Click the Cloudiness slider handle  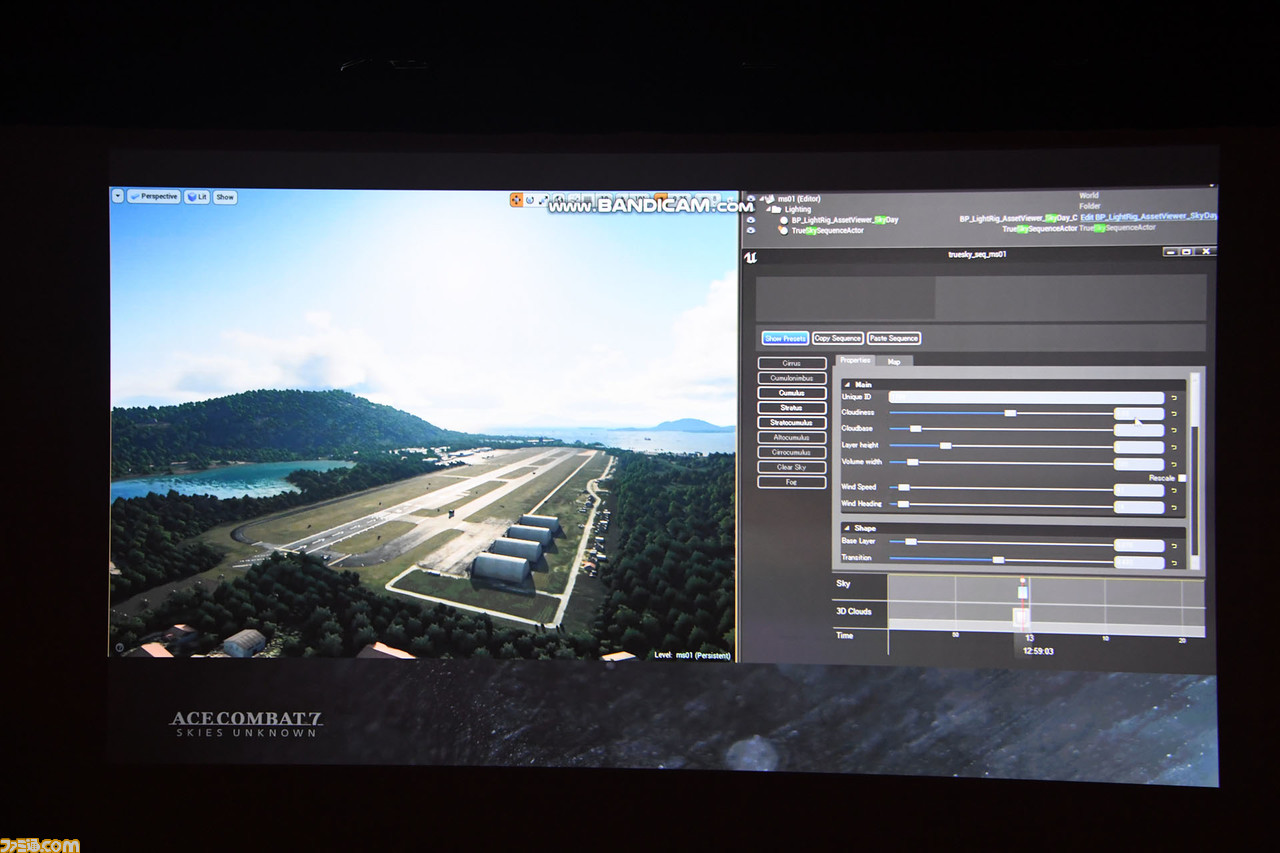pyautogui.click(x=1011, y=413)
